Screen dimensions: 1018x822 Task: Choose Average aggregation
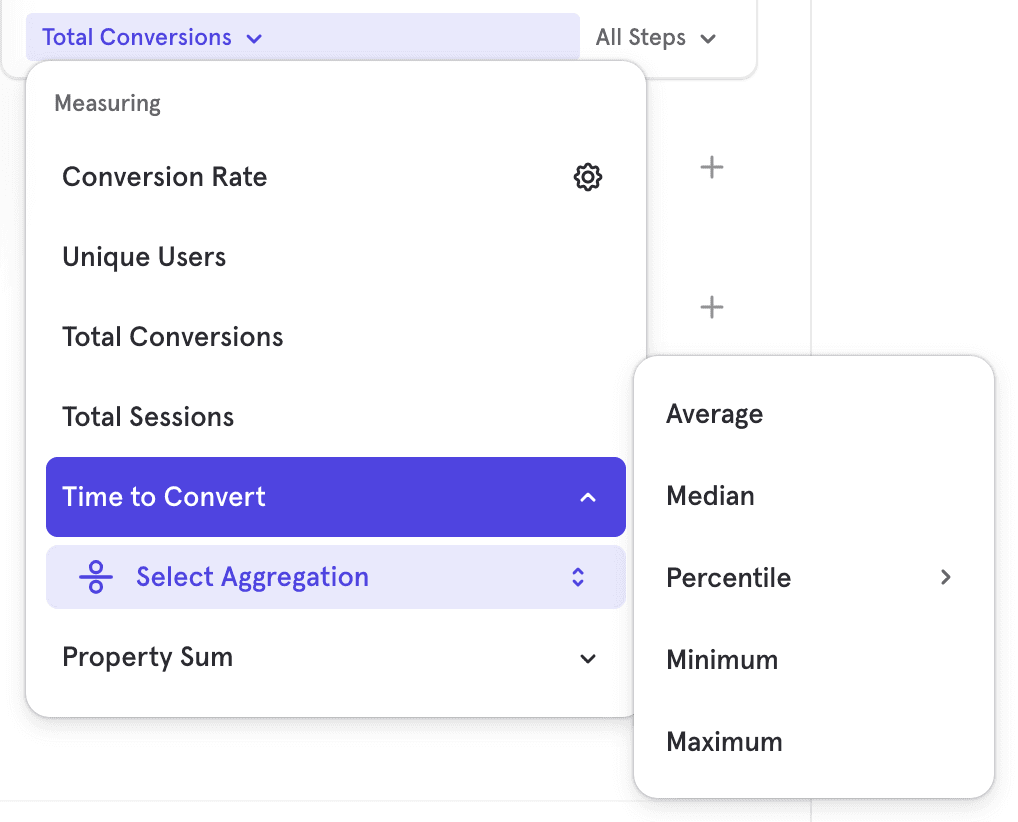(x=714, y=415)
